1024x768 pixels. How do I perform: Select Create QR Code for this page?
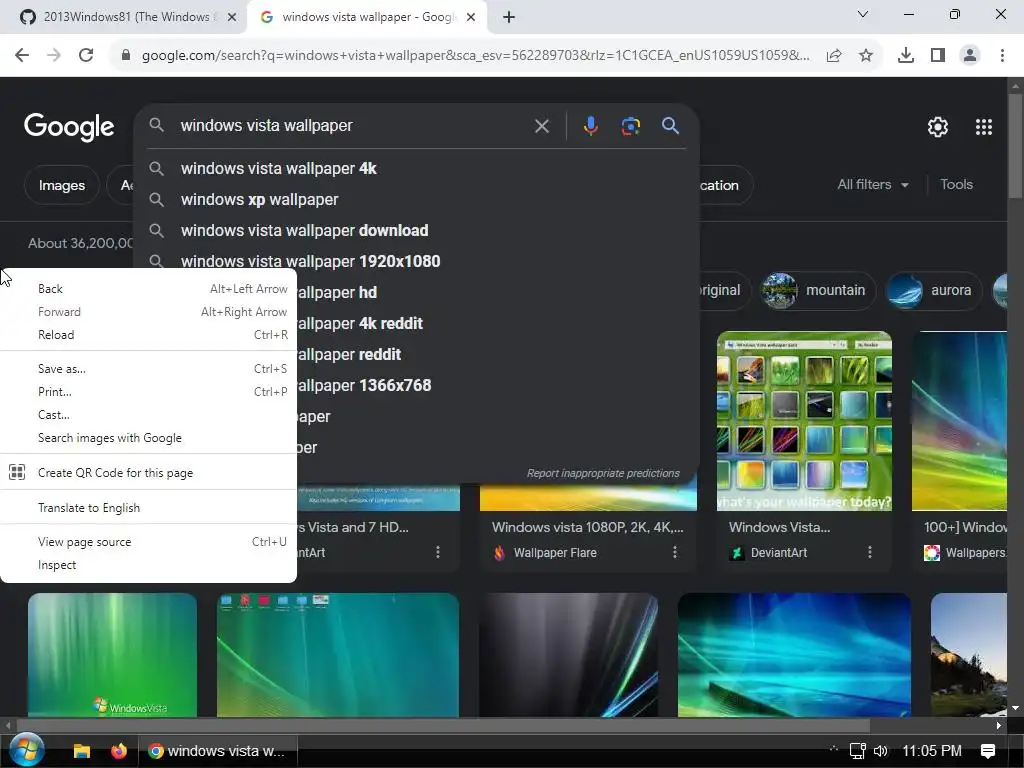pyautogui.click(x=148, y=472)
